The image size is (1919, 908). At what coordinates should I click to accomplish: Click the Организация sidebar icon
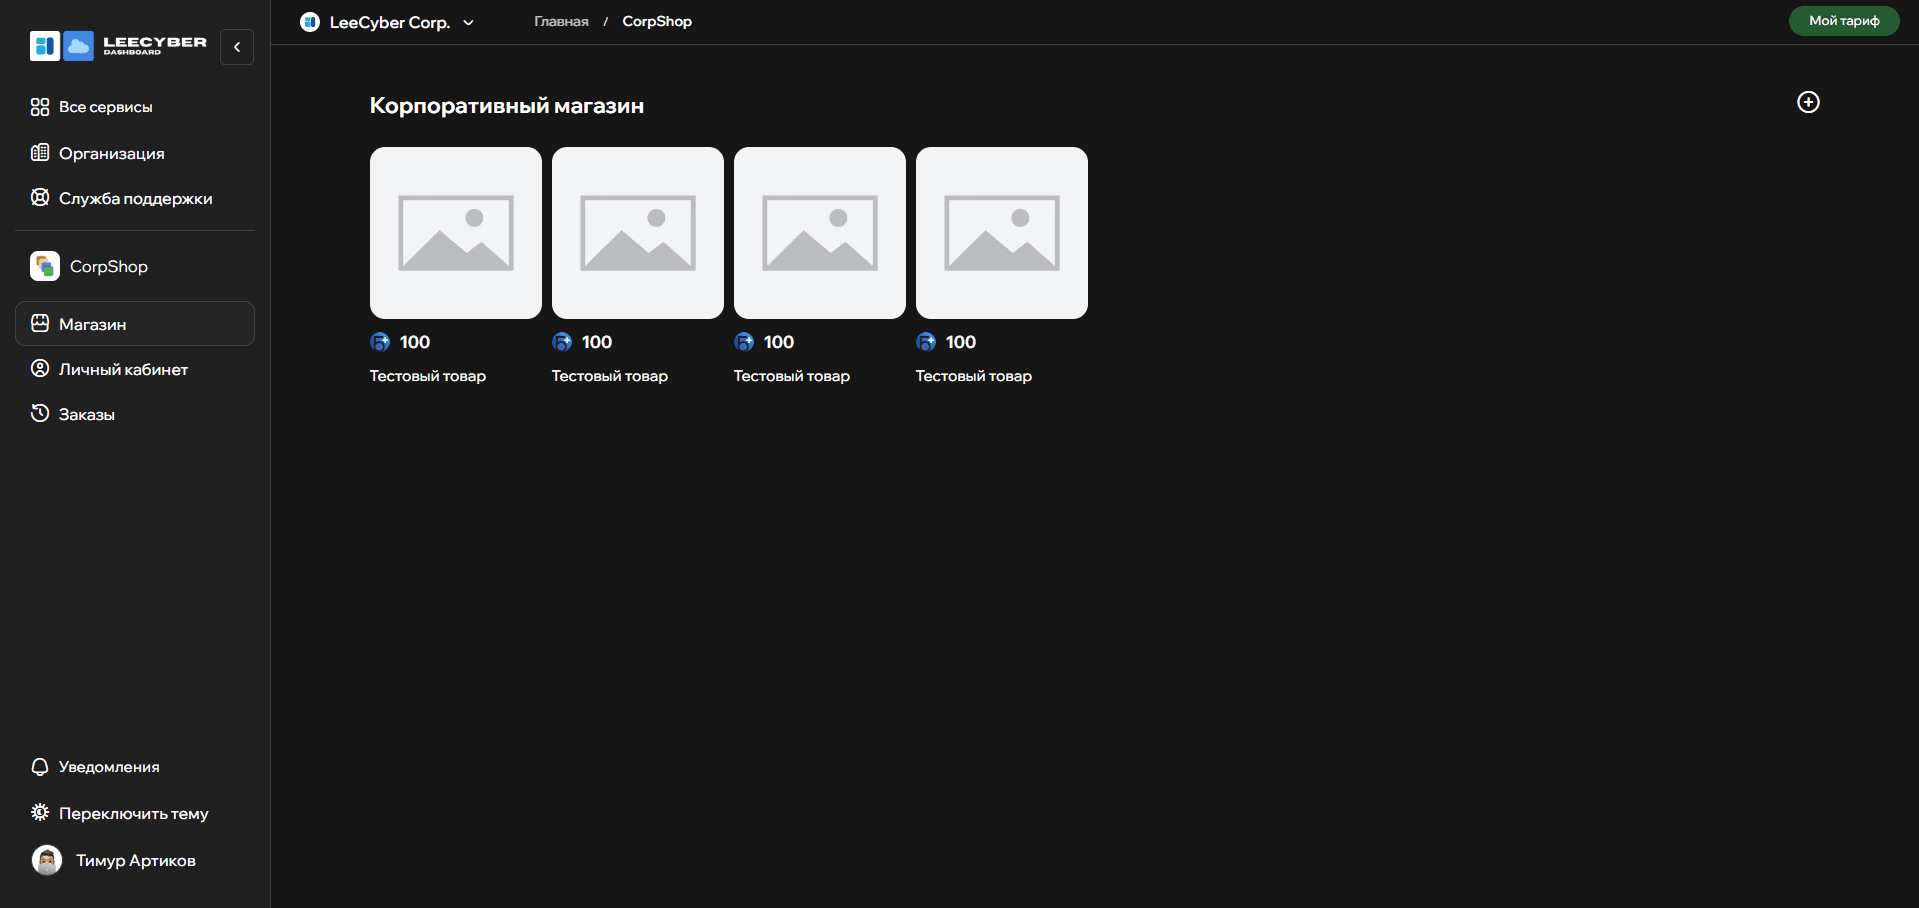40,153
